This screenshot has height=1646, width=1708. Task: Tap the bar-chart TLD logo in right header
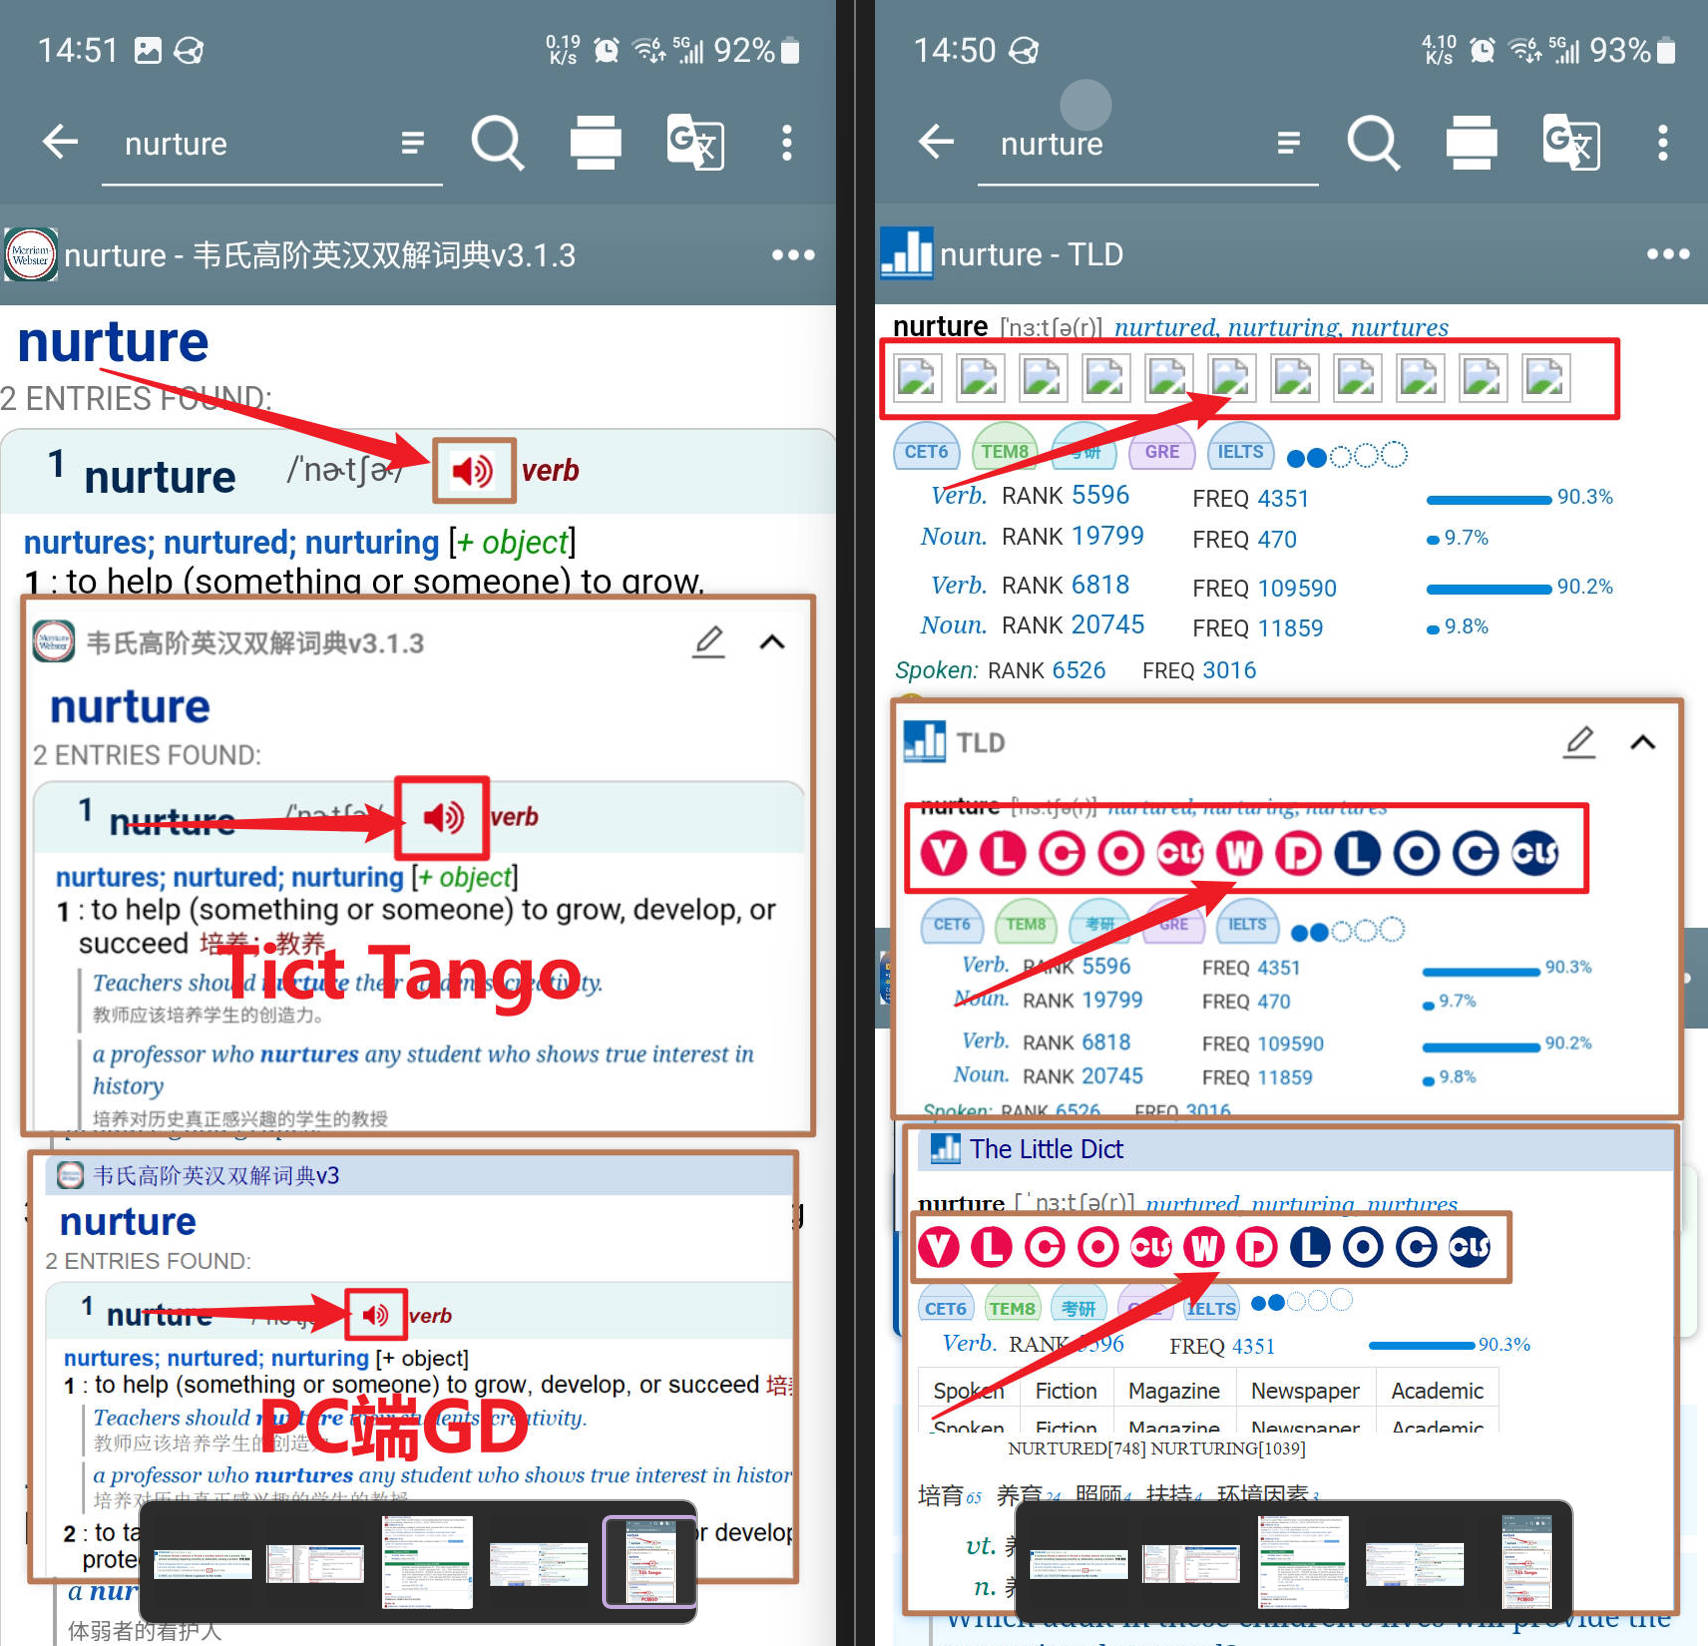point(906,253)
